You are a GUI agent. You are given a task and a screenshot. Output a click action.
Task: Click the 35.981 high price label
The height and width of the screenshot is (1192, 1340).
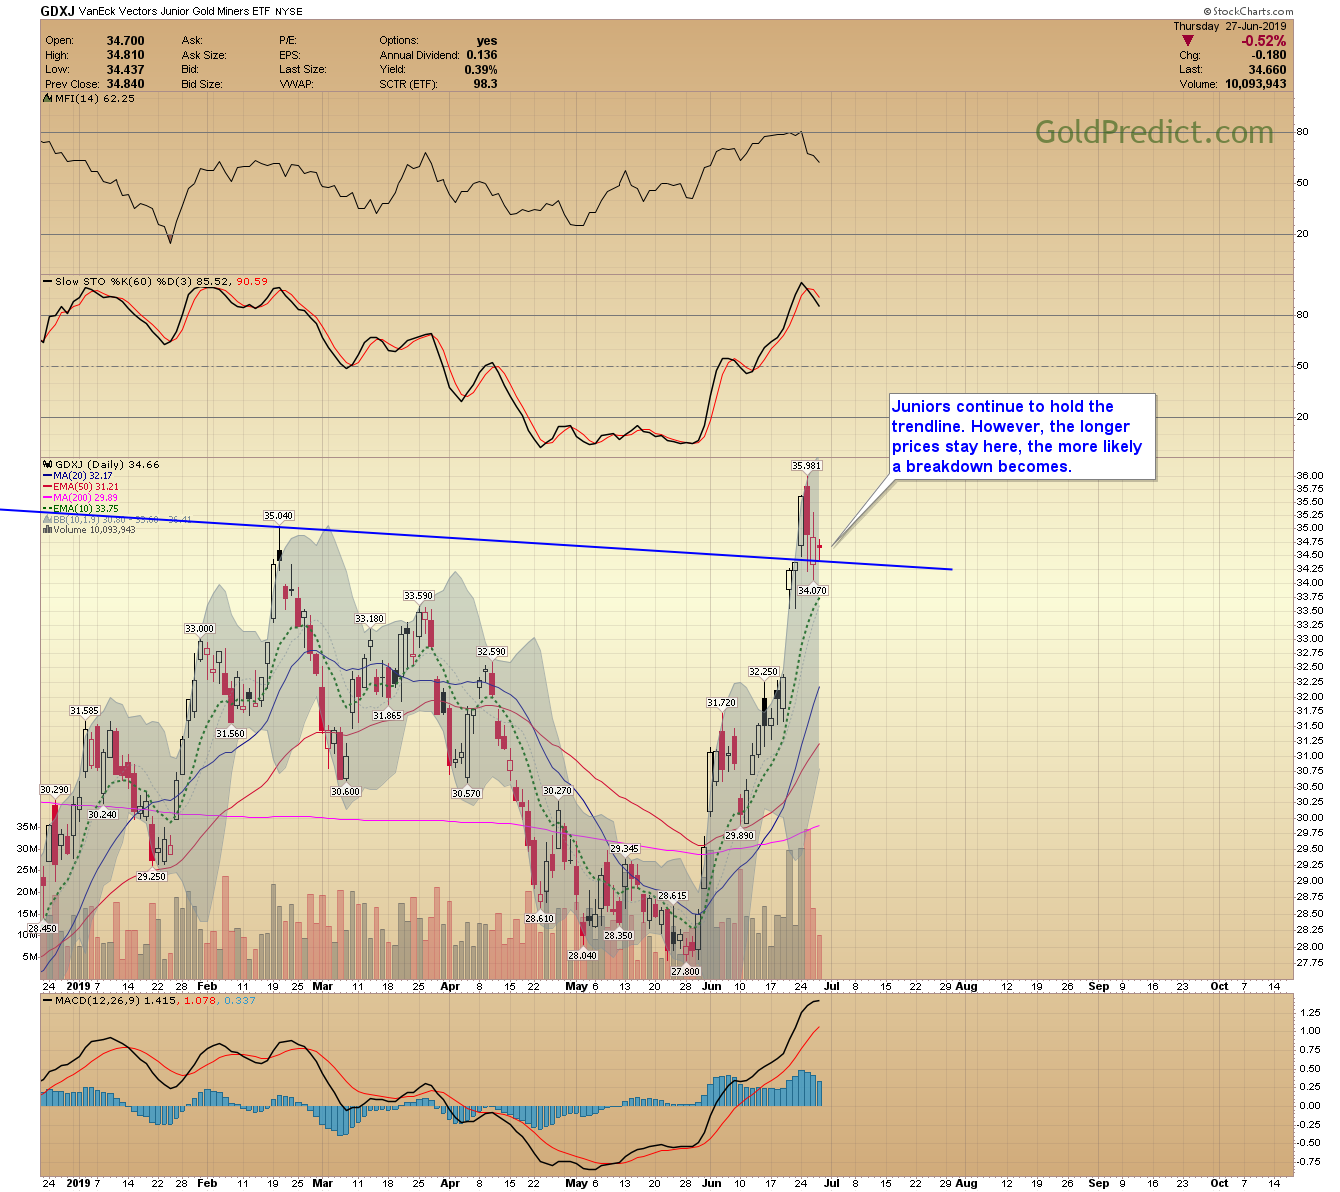click(x=806, y=466)
